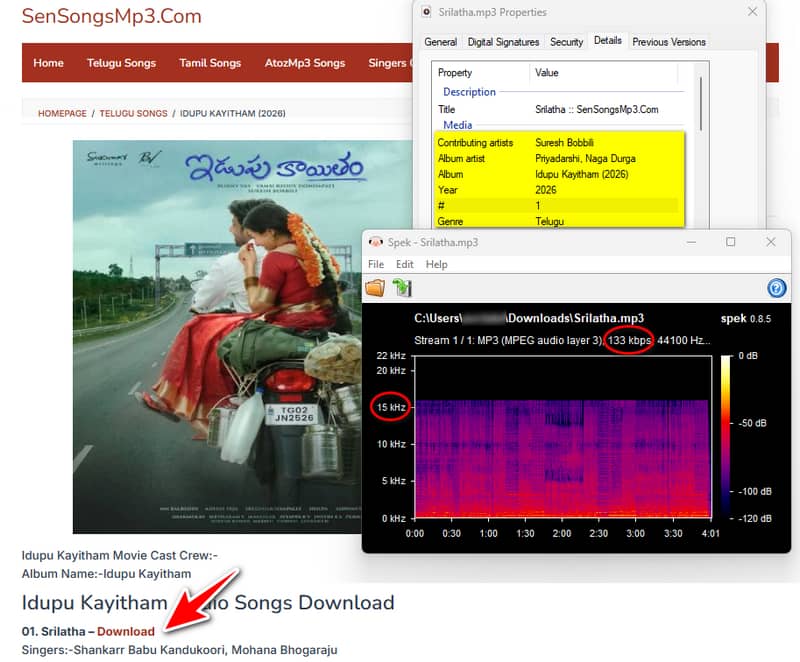Click Album Name:-Idupu Kayitham text
This screenshot has width=800, height=662.
(x=106, y=574)
